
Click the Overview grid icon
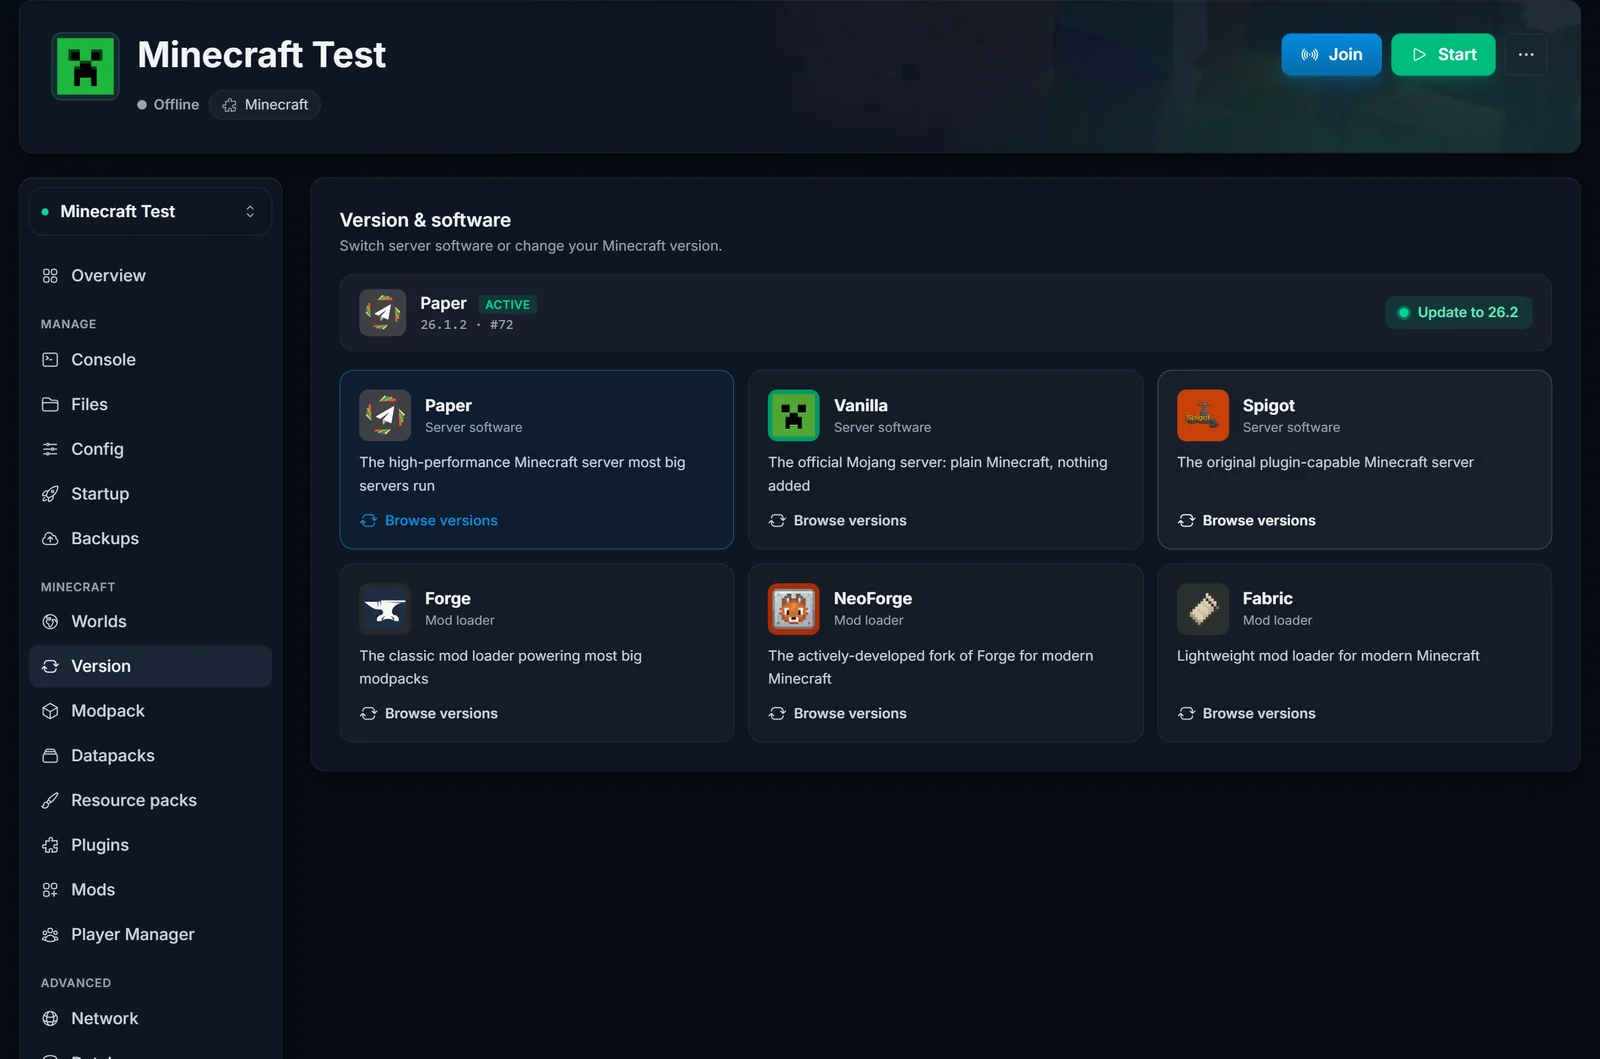50,276
